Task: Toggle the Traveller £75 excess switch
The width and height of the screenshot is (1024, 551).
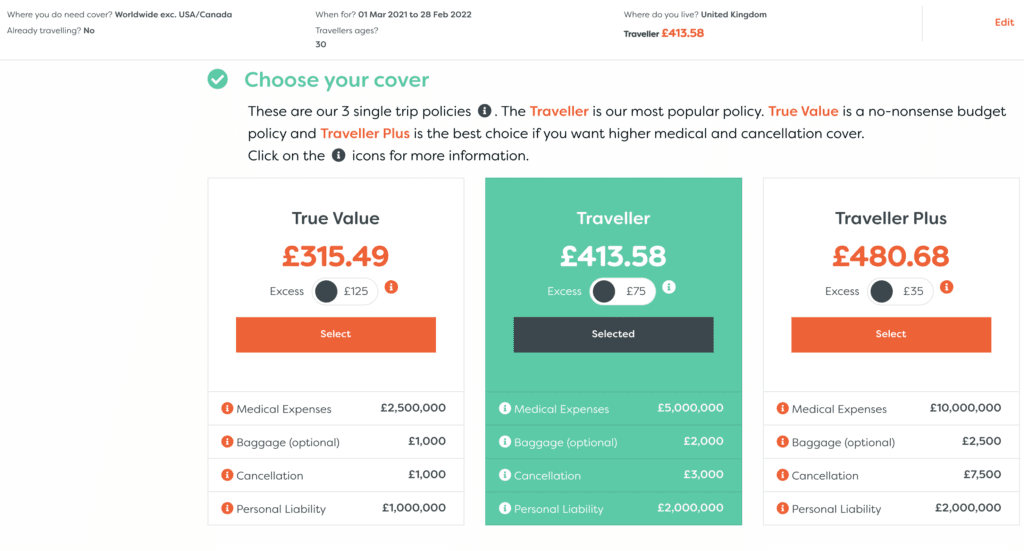Action: (x=622, y=291)
